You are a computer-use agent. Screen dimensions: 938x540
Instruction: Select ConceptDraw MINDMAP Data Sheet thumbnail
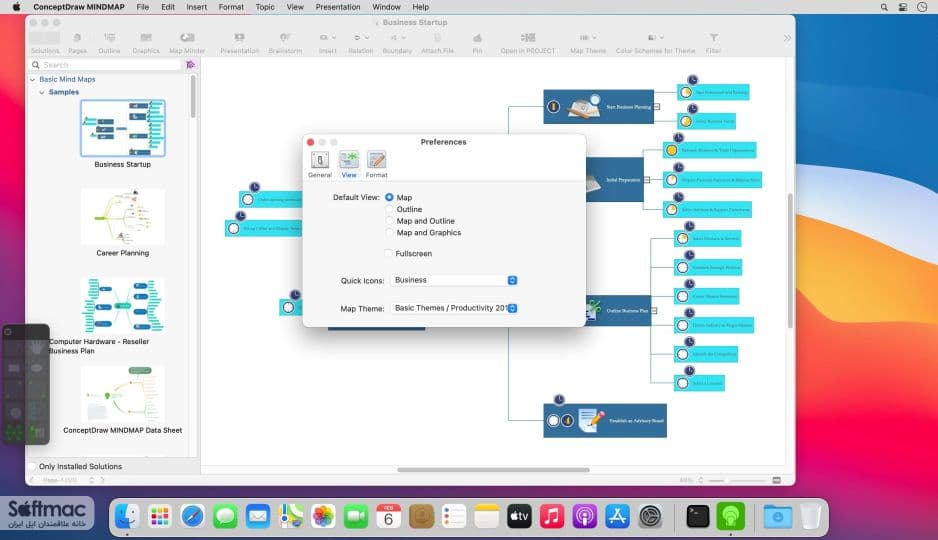pos(123,393)
